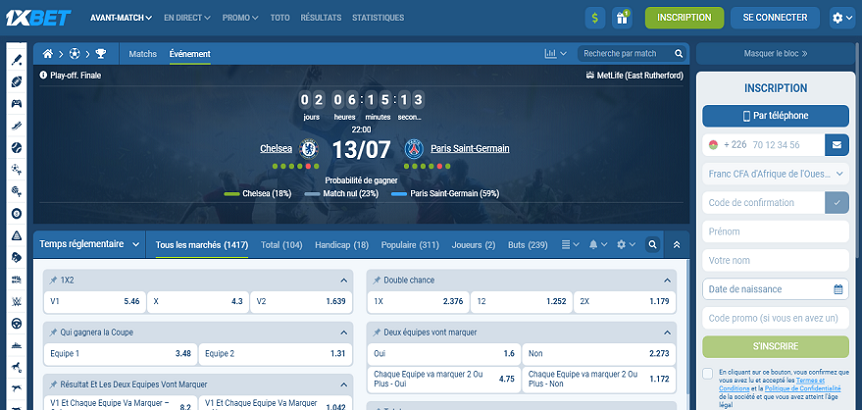
Task: Select the Total (104) markets tab
Action: point(281,245)
